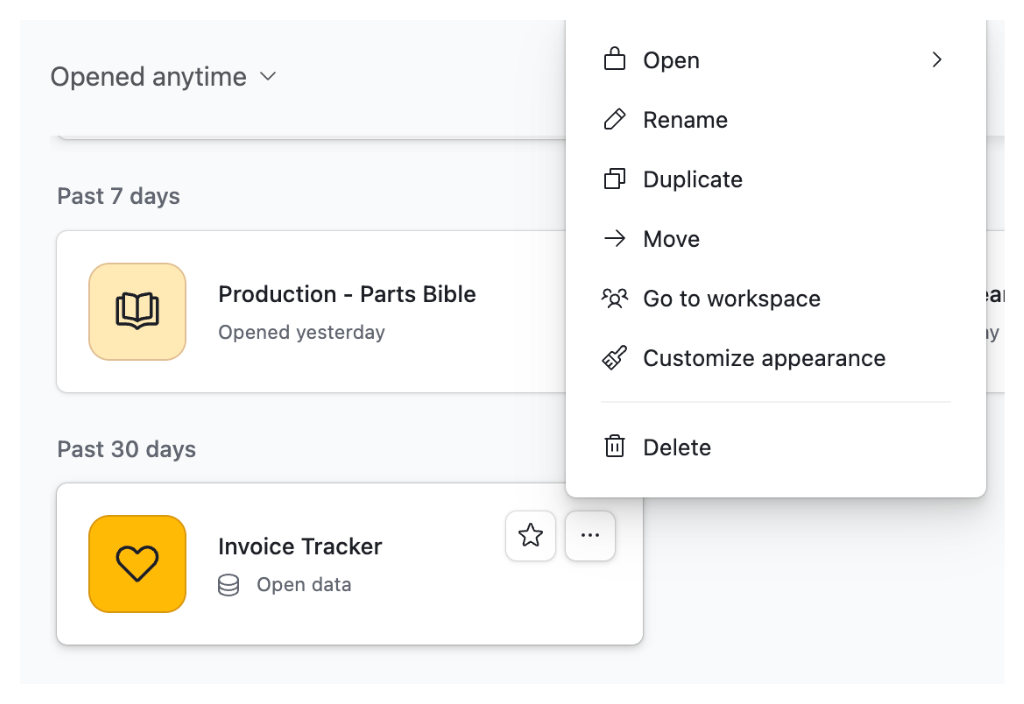Click the book icon for Production - Parts Bible
The width and height of the screenshot is (1024, 704).
point(137,312)
